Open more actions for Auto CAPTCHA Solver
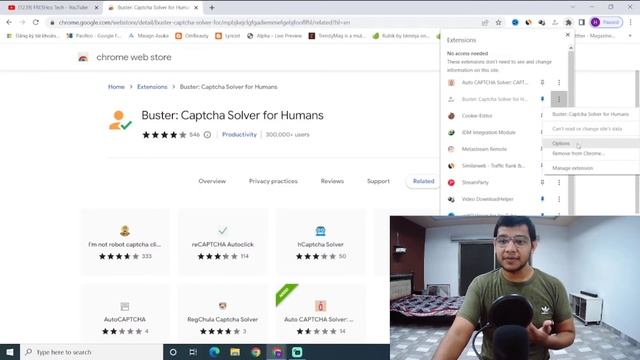 tap(559, 82)
